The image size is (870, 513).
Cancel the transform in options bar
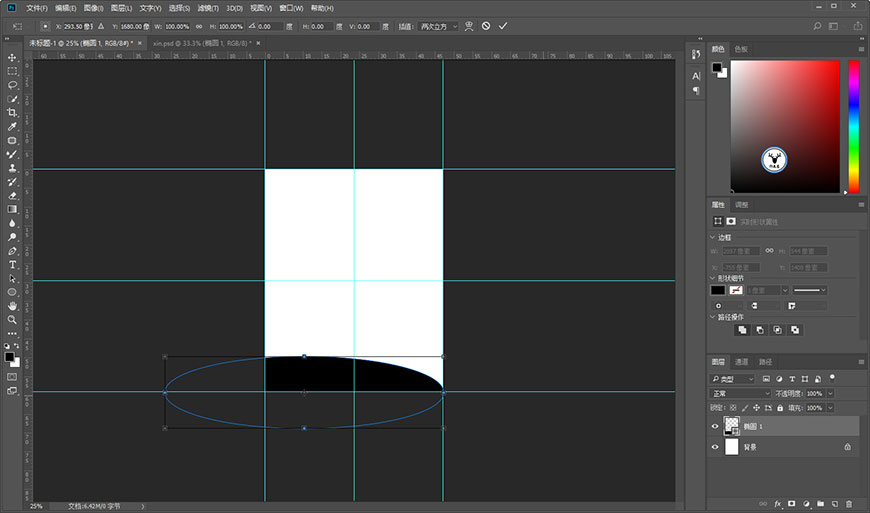[x=486, y=26]
